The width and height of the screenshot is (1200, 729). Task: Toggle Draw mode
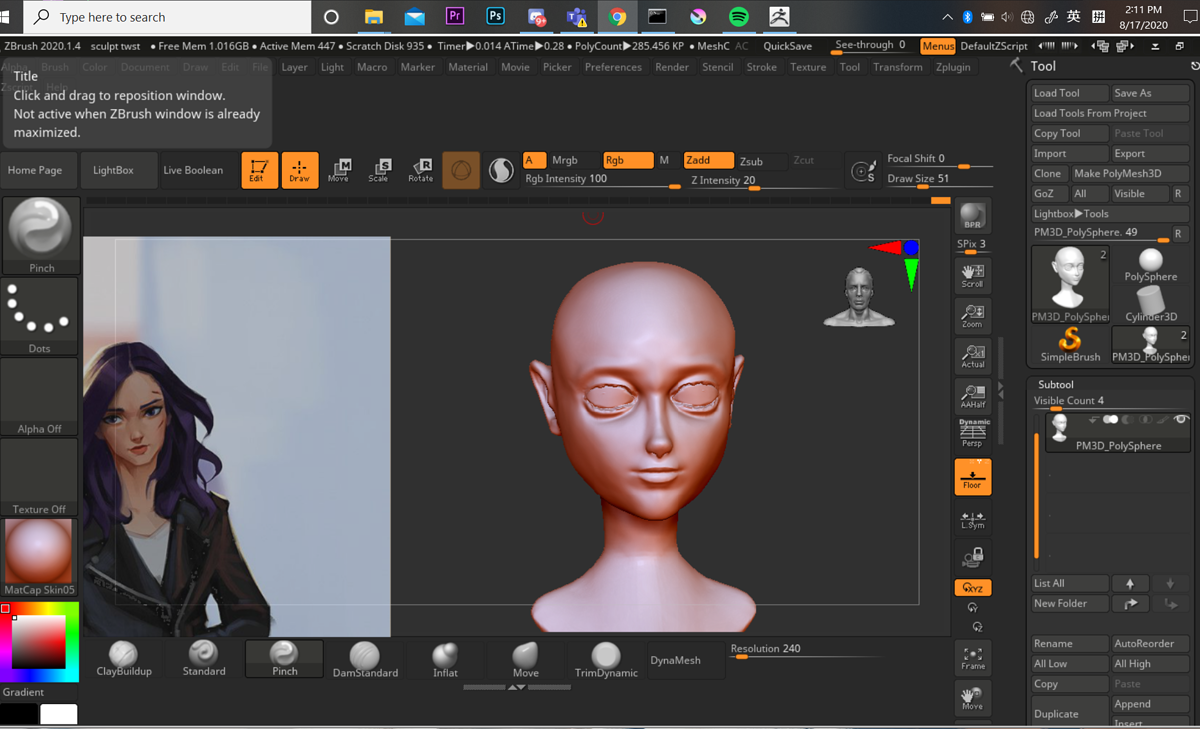(299, 170)
